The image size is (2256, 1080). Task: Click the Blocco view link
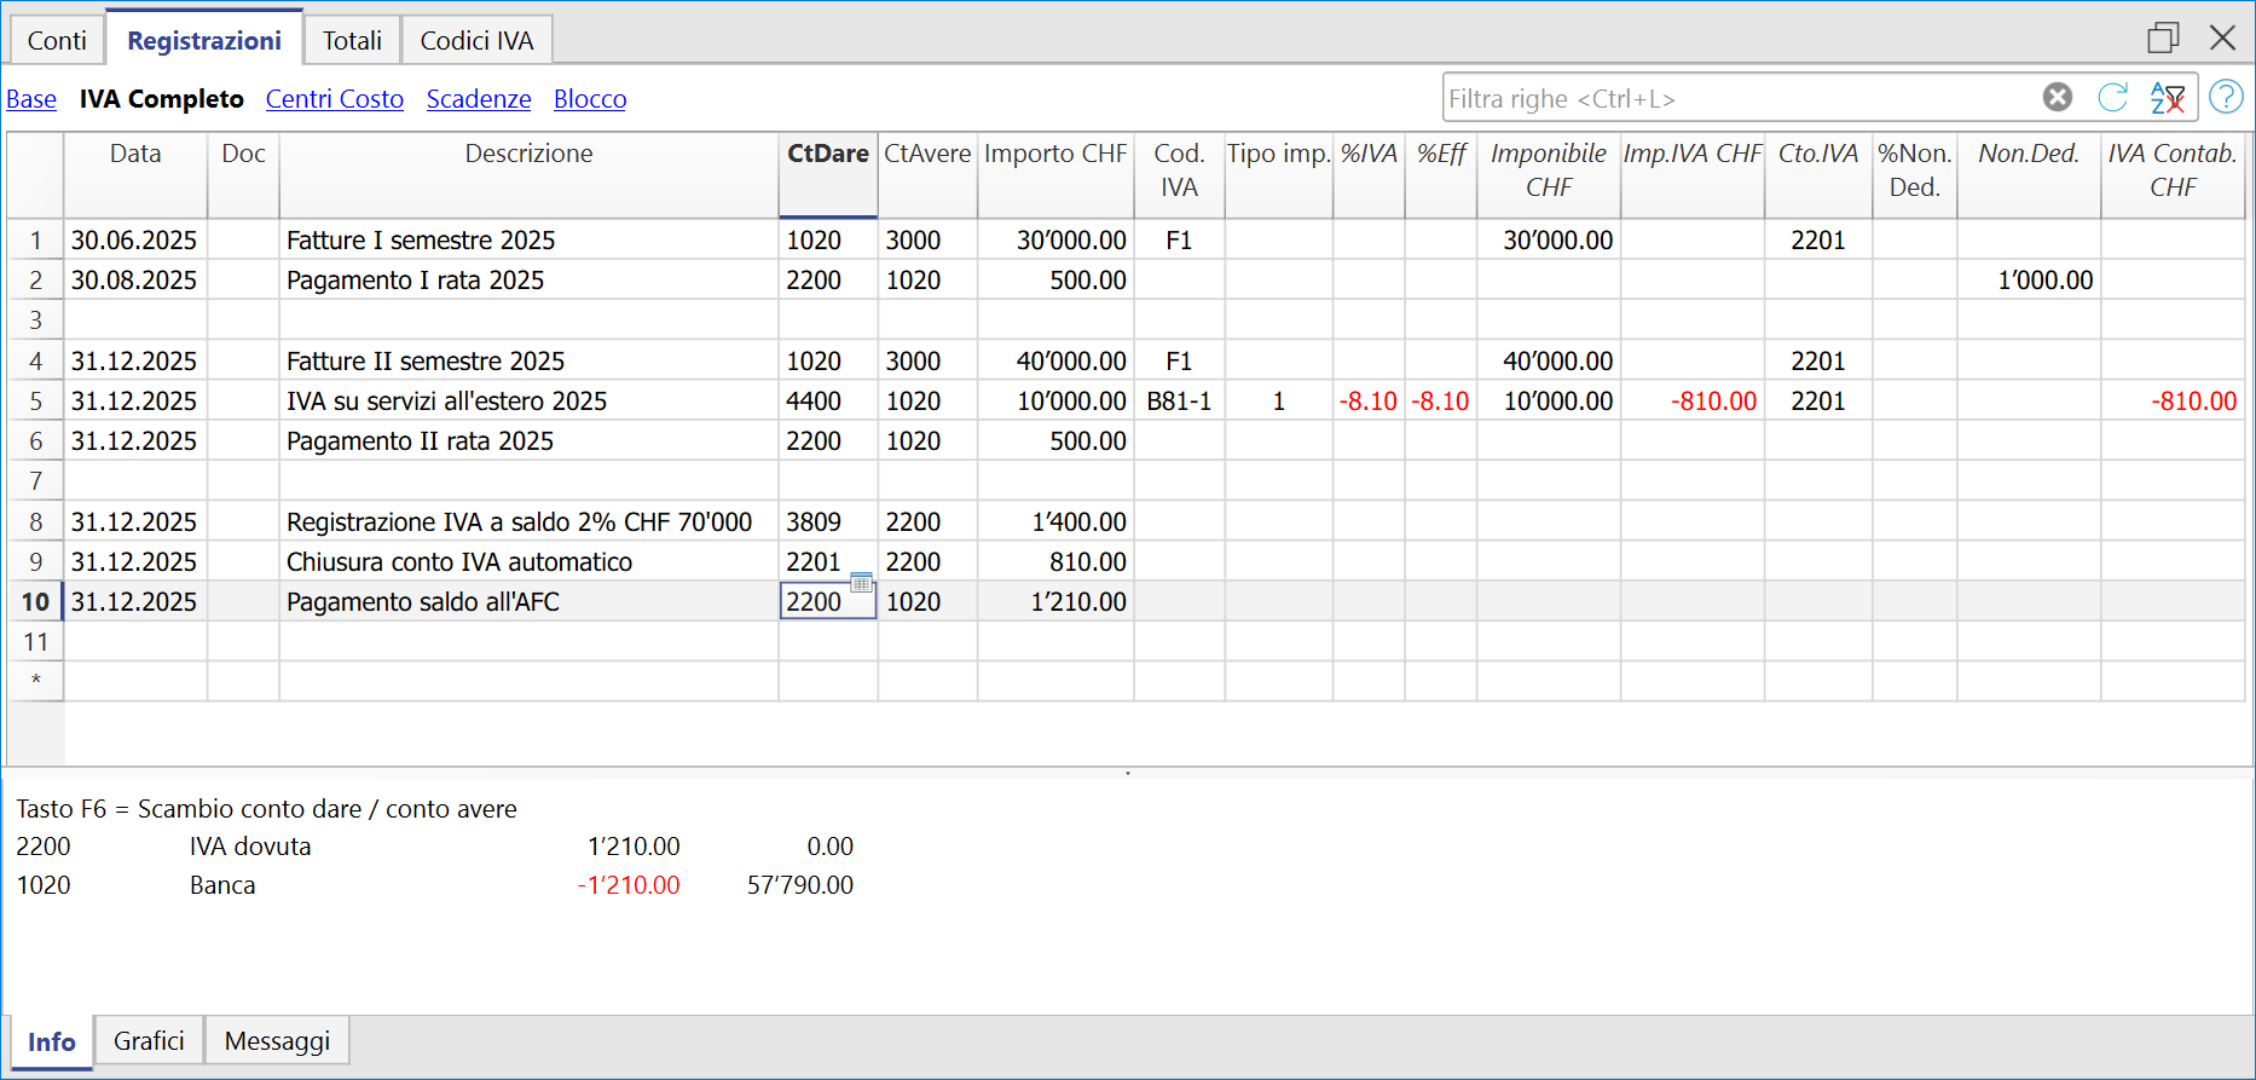(x=590, y=99)
